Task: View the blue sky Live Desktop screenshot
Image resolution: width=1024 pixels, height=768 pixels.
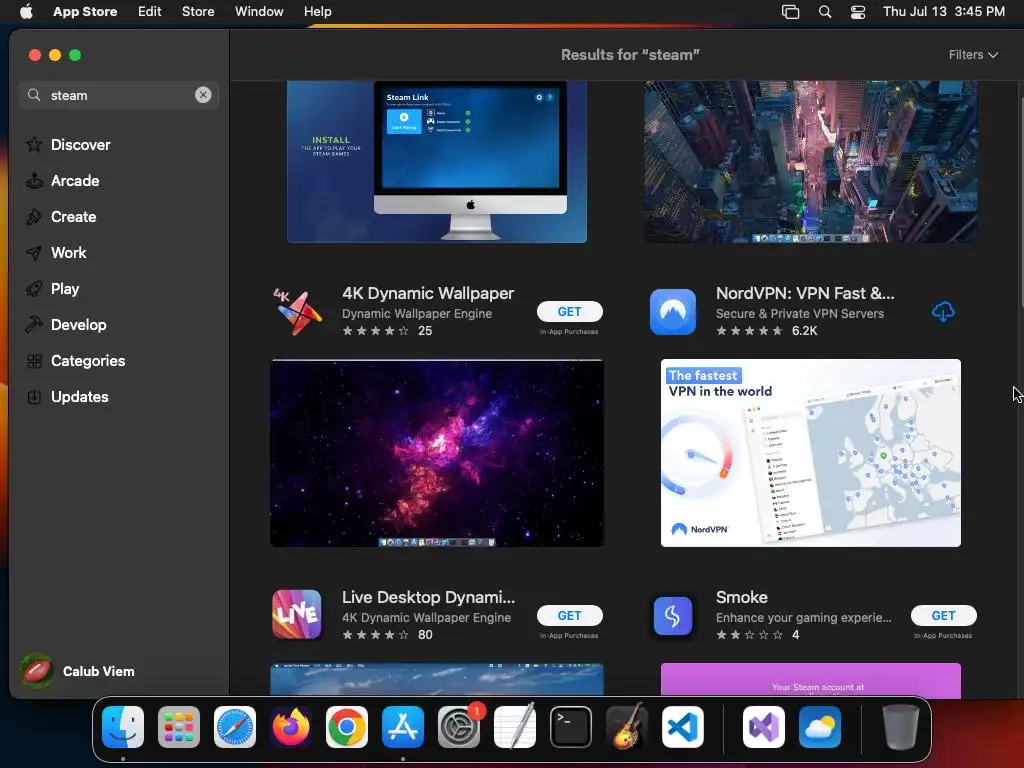Action: 437,680
